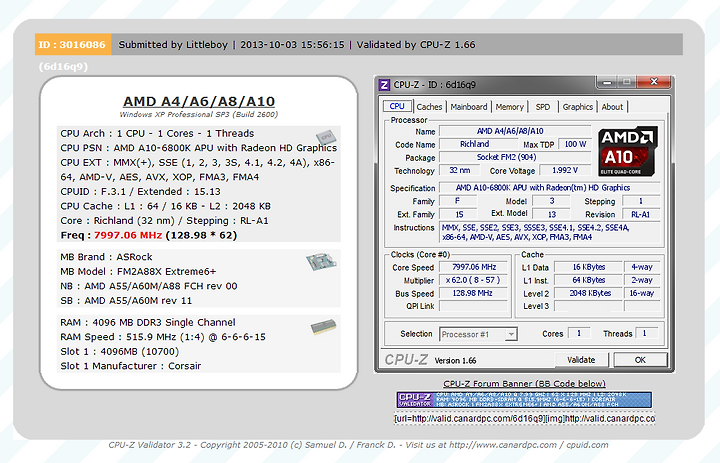The width and height of the screenshot is (720, 463).
Task: Click the Family value F
Action: click(x=458, y=201)
